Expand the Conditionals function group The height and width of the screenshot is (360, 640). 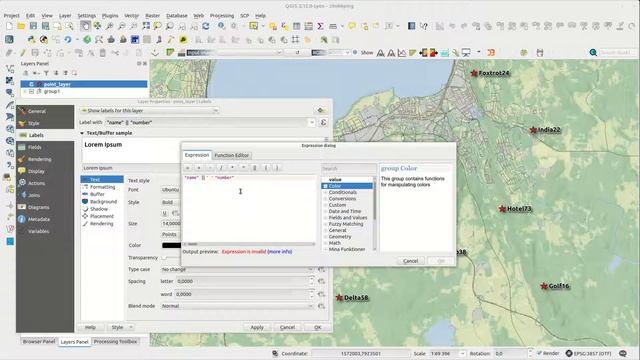click(325, 192)
